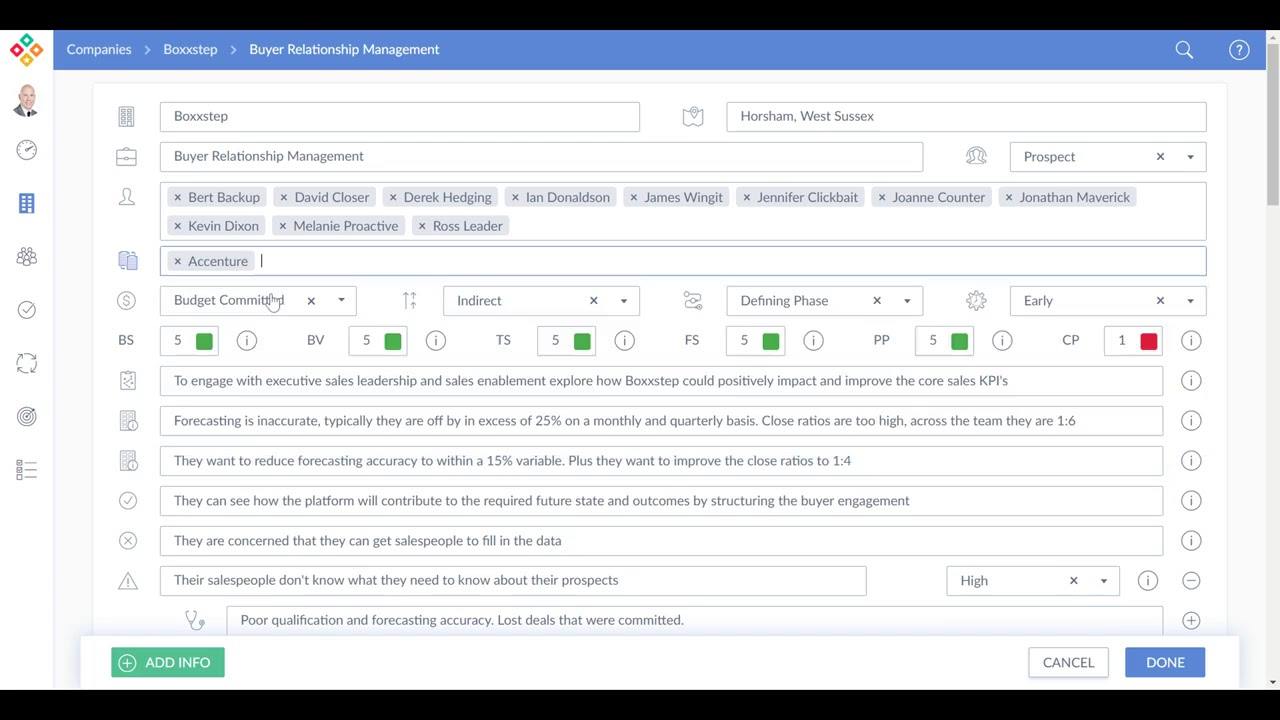Click info icon beside the CP score
Screen dimensions: 1280x720
click(x=1190, y=341)
